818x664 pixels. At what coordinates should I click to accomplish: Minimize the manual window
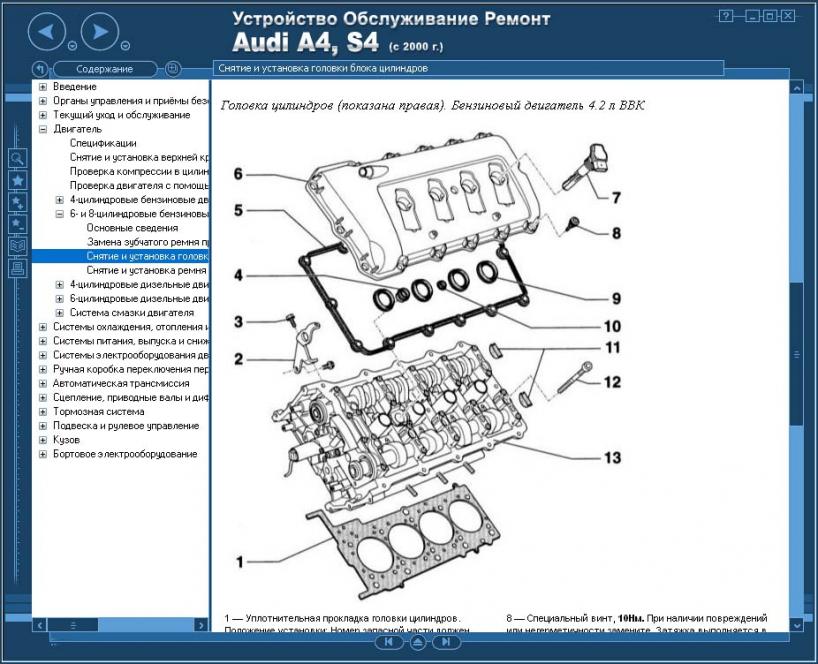(x=753, y=16)
